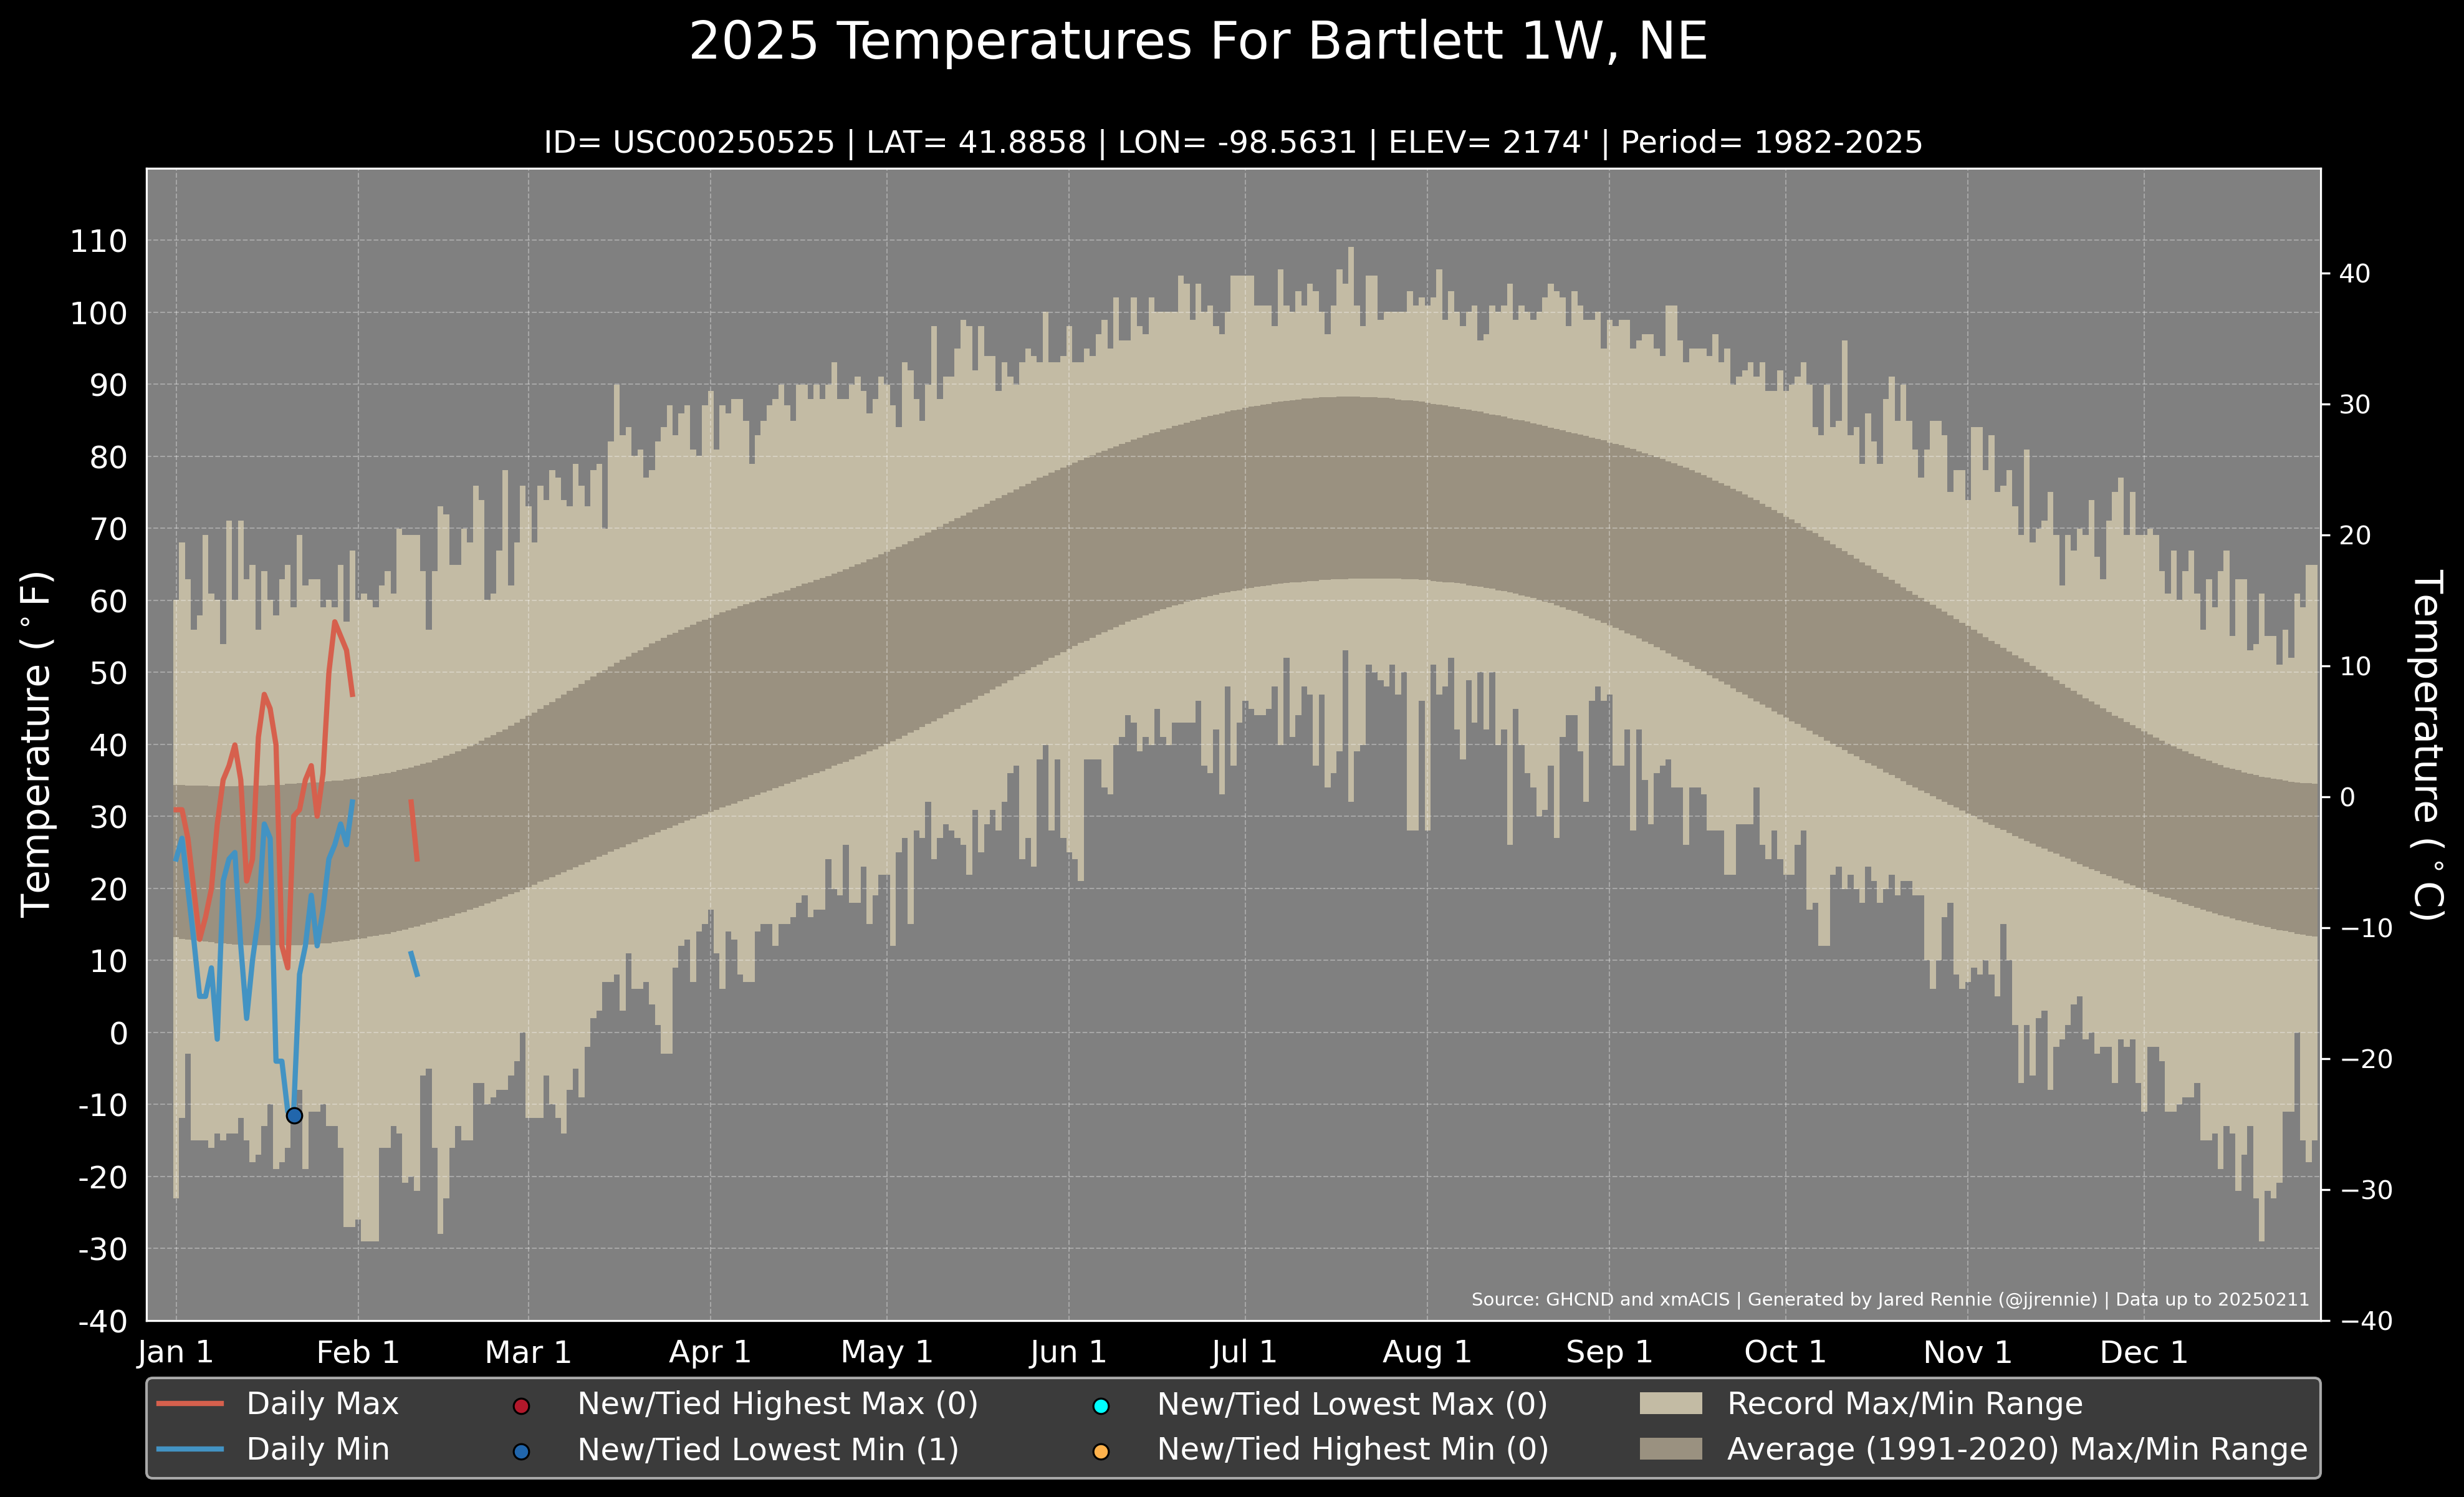Image resolution: width=2464 pixels, height=1497 pixels.
Task: Click the 'Temperature (°F)' left axis title
Action: click(36, 744)
